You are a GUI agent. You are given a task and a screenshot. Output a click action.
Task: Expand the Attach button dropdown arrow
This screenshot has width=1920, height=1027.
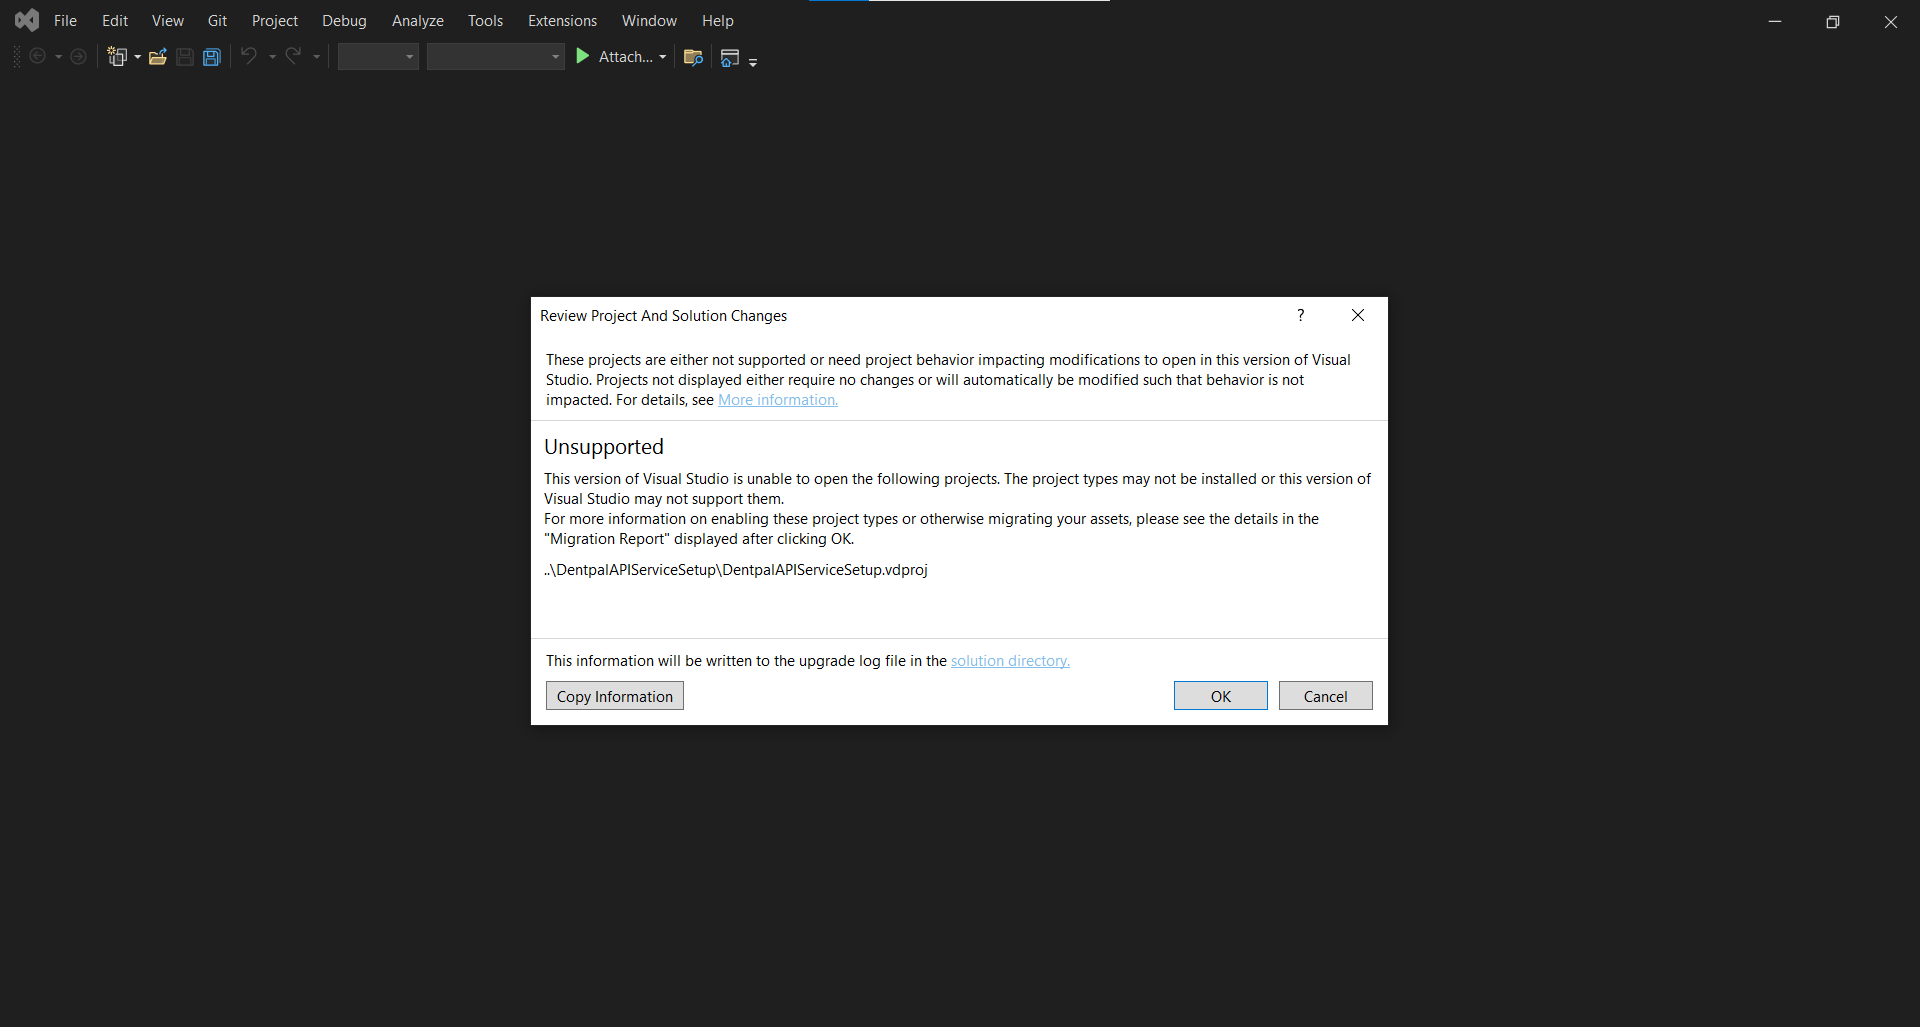pyautogui.click(x=663, y=57)
